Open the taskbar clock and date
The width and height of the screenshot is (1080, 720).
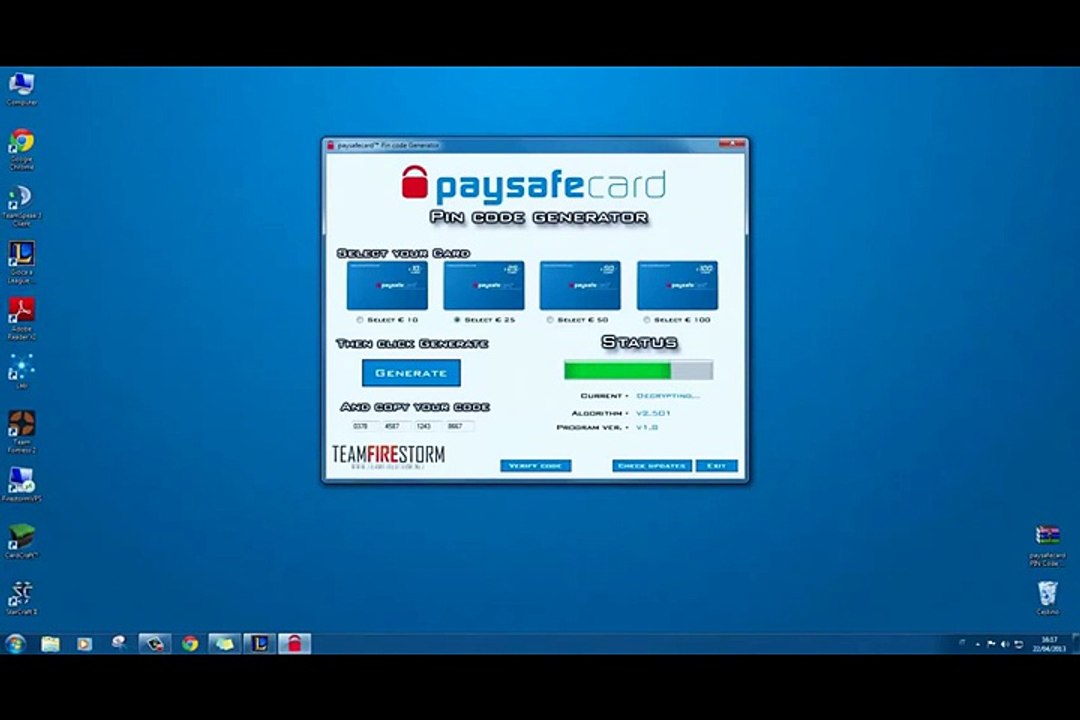pyautogui.click(x=1049, y=644)
